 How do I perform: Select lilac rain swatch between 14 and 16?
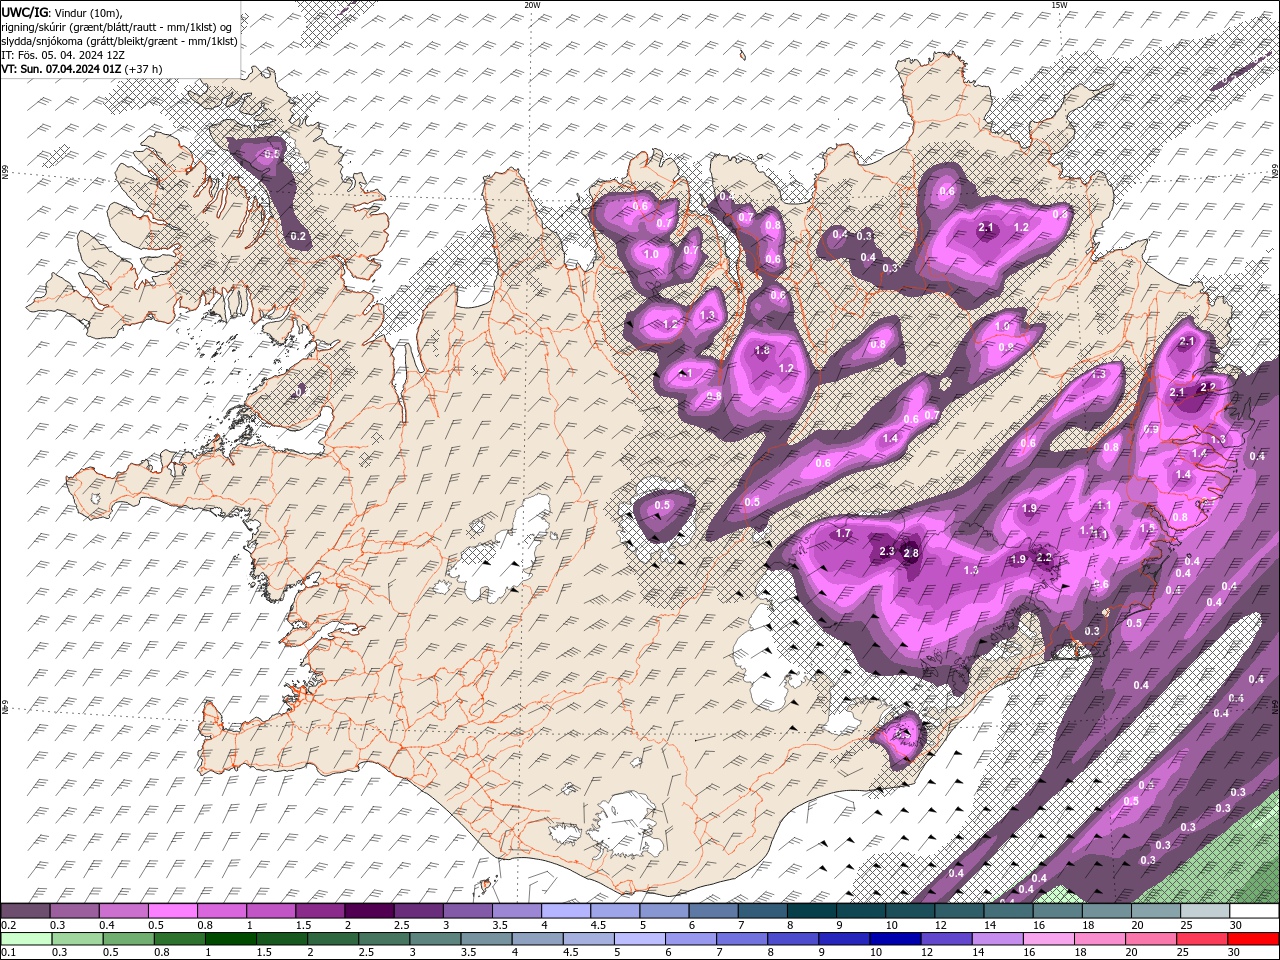pos(996,939)
